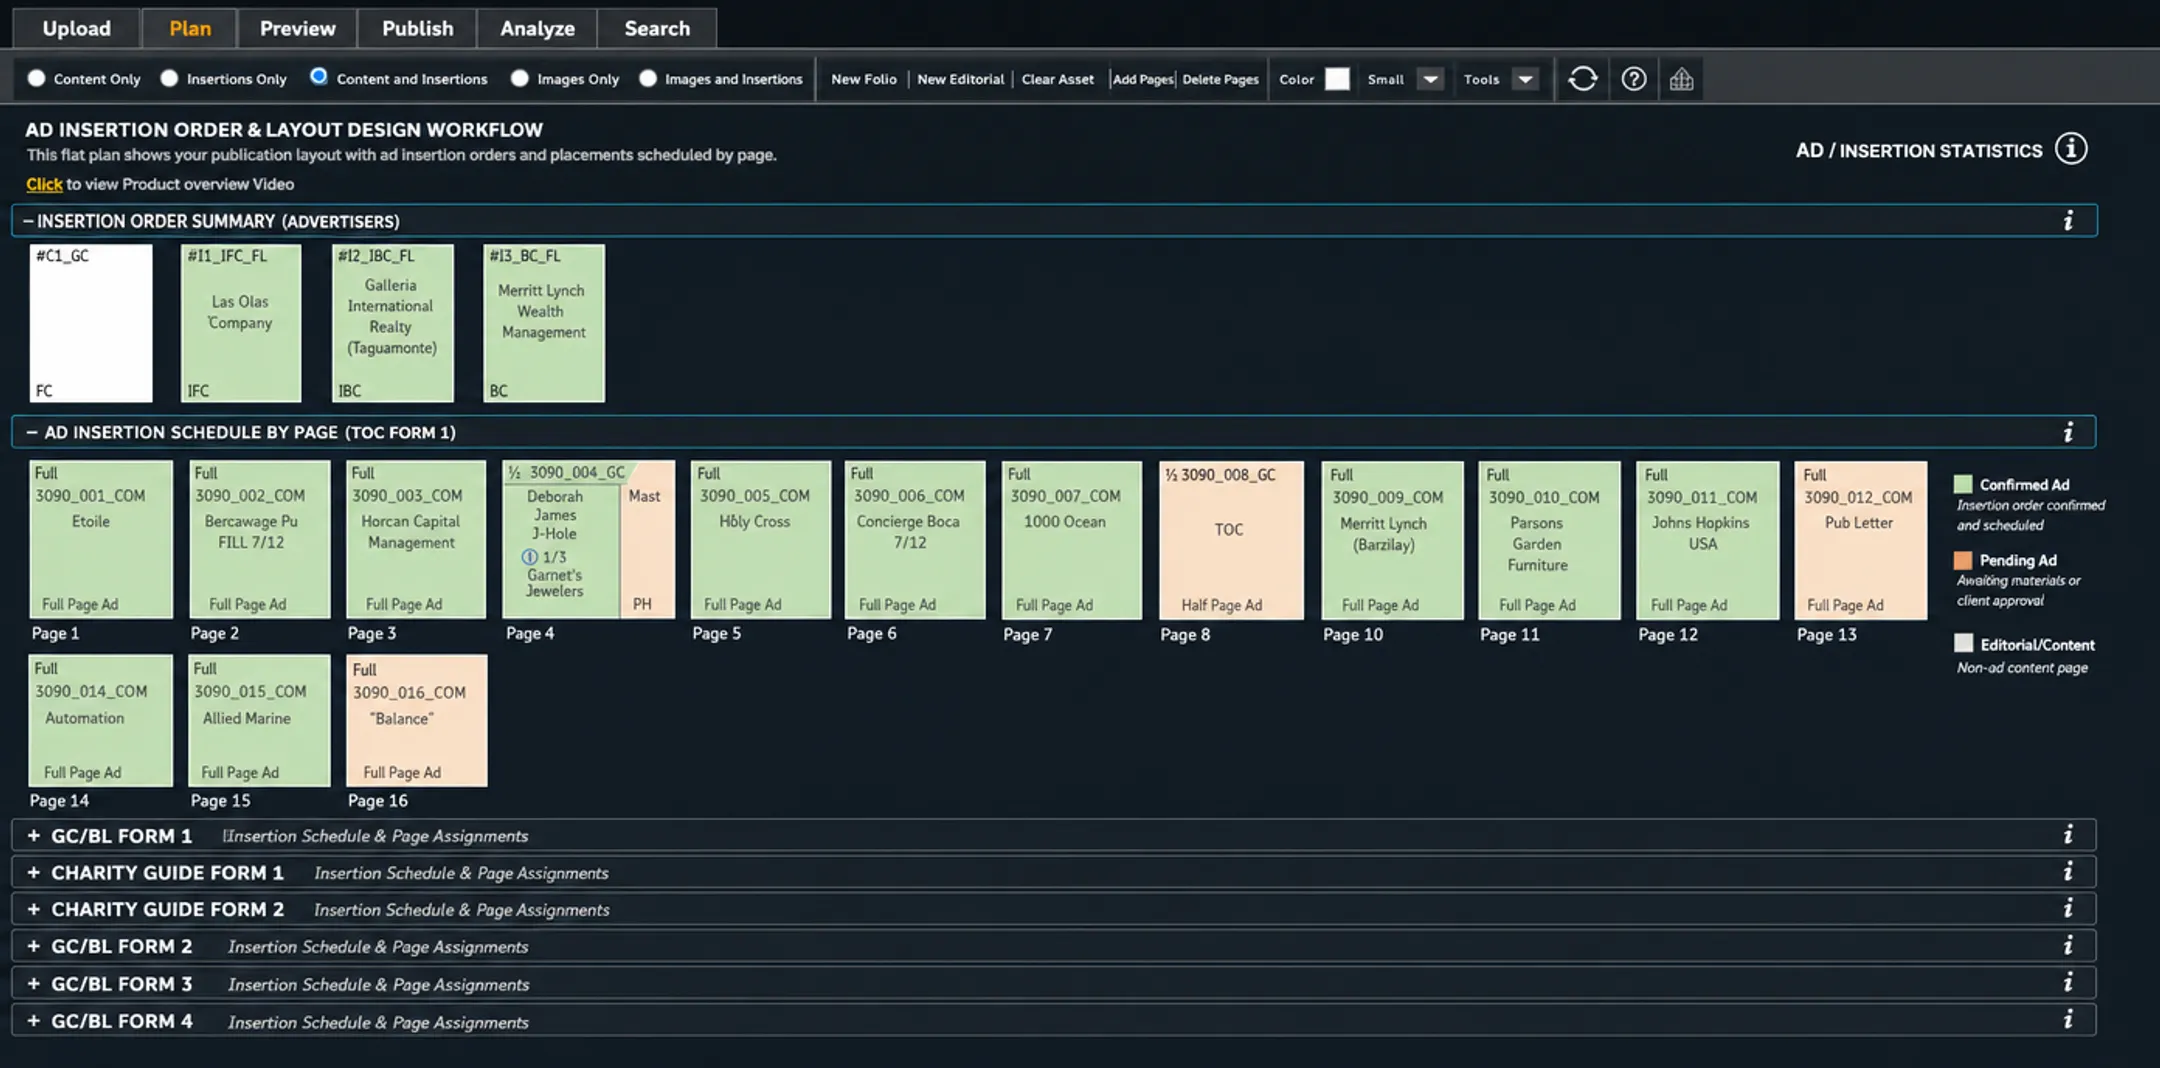
Task: Click the white Color swatch in toolbar
Action: [1337, 79]
